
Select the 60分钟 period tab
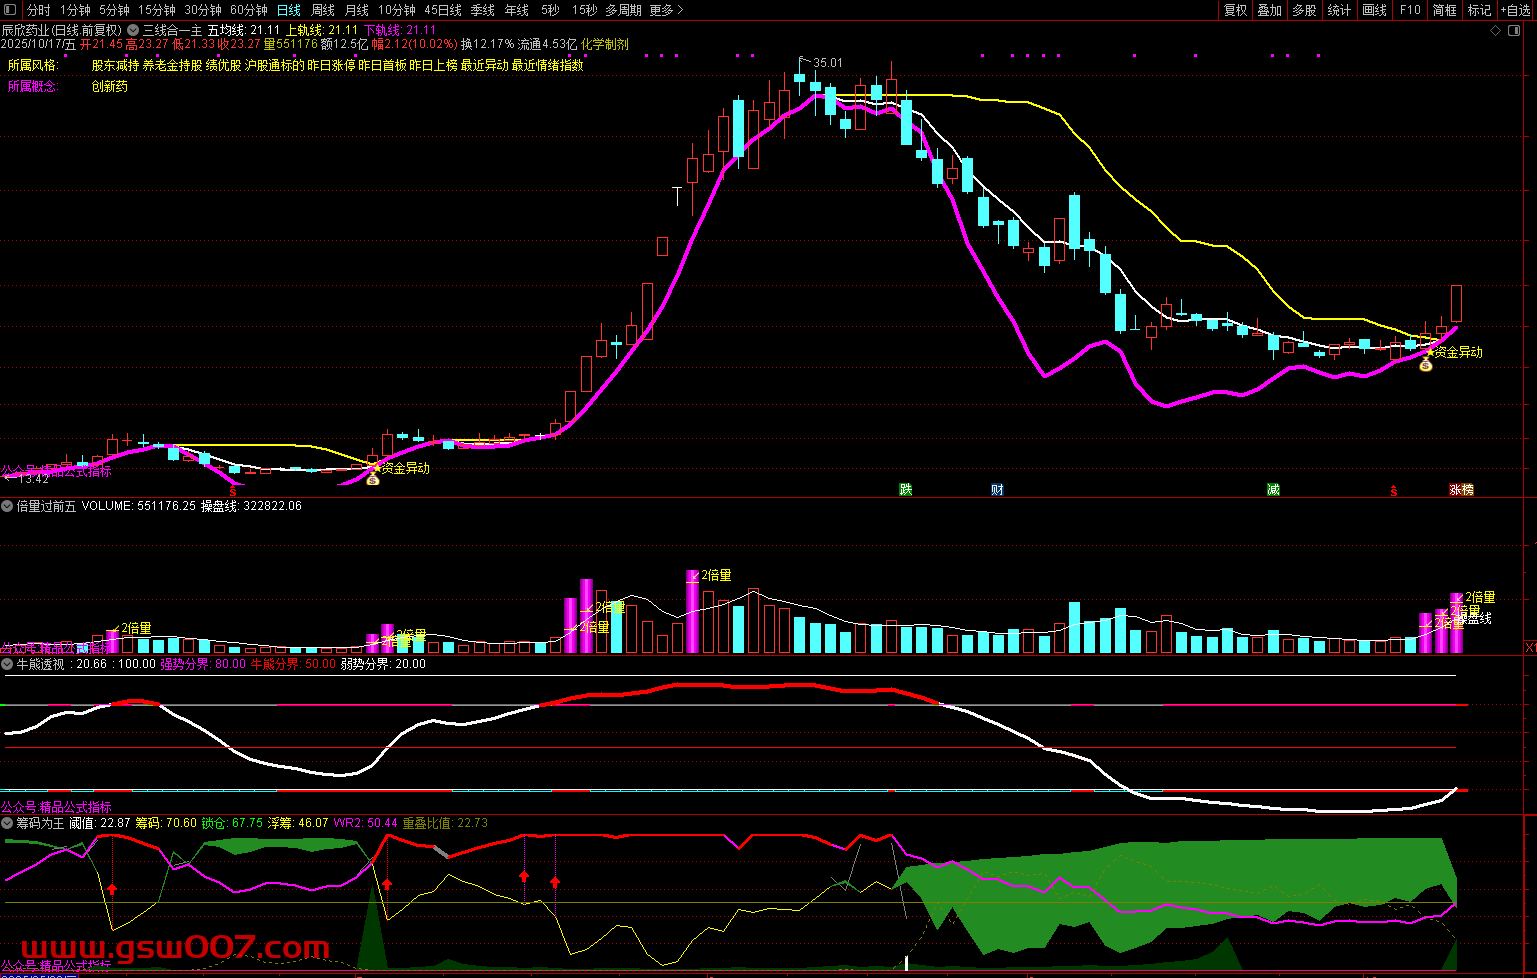pos(249,10)
